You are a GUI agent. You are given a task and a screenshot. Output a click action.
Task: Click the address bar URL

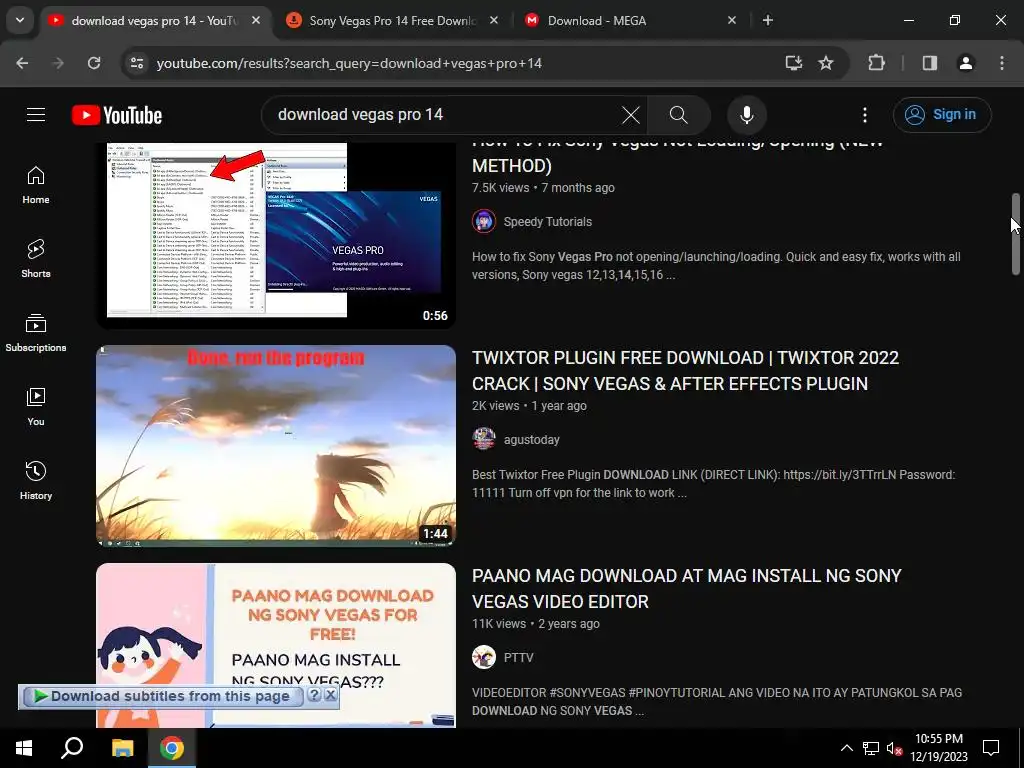[349, 63]
